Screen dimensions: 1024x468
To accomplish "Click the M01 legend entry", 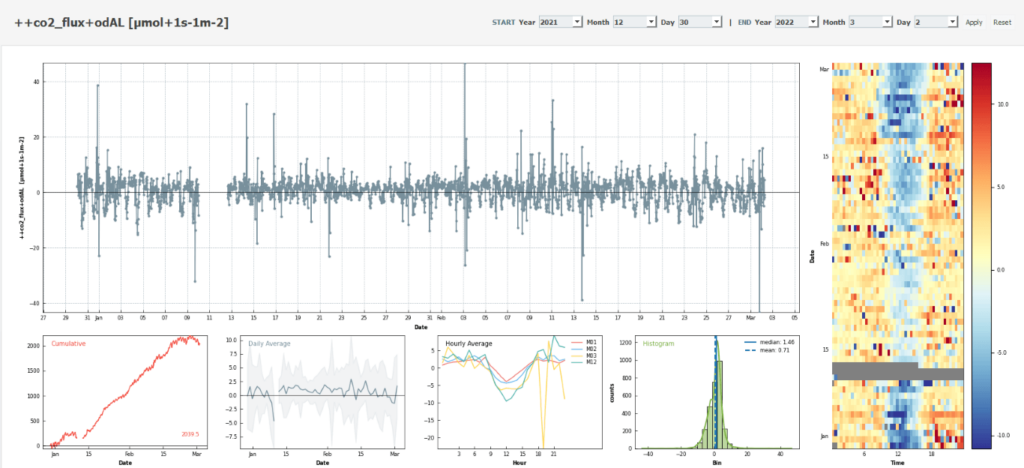I will click(584, 342).
